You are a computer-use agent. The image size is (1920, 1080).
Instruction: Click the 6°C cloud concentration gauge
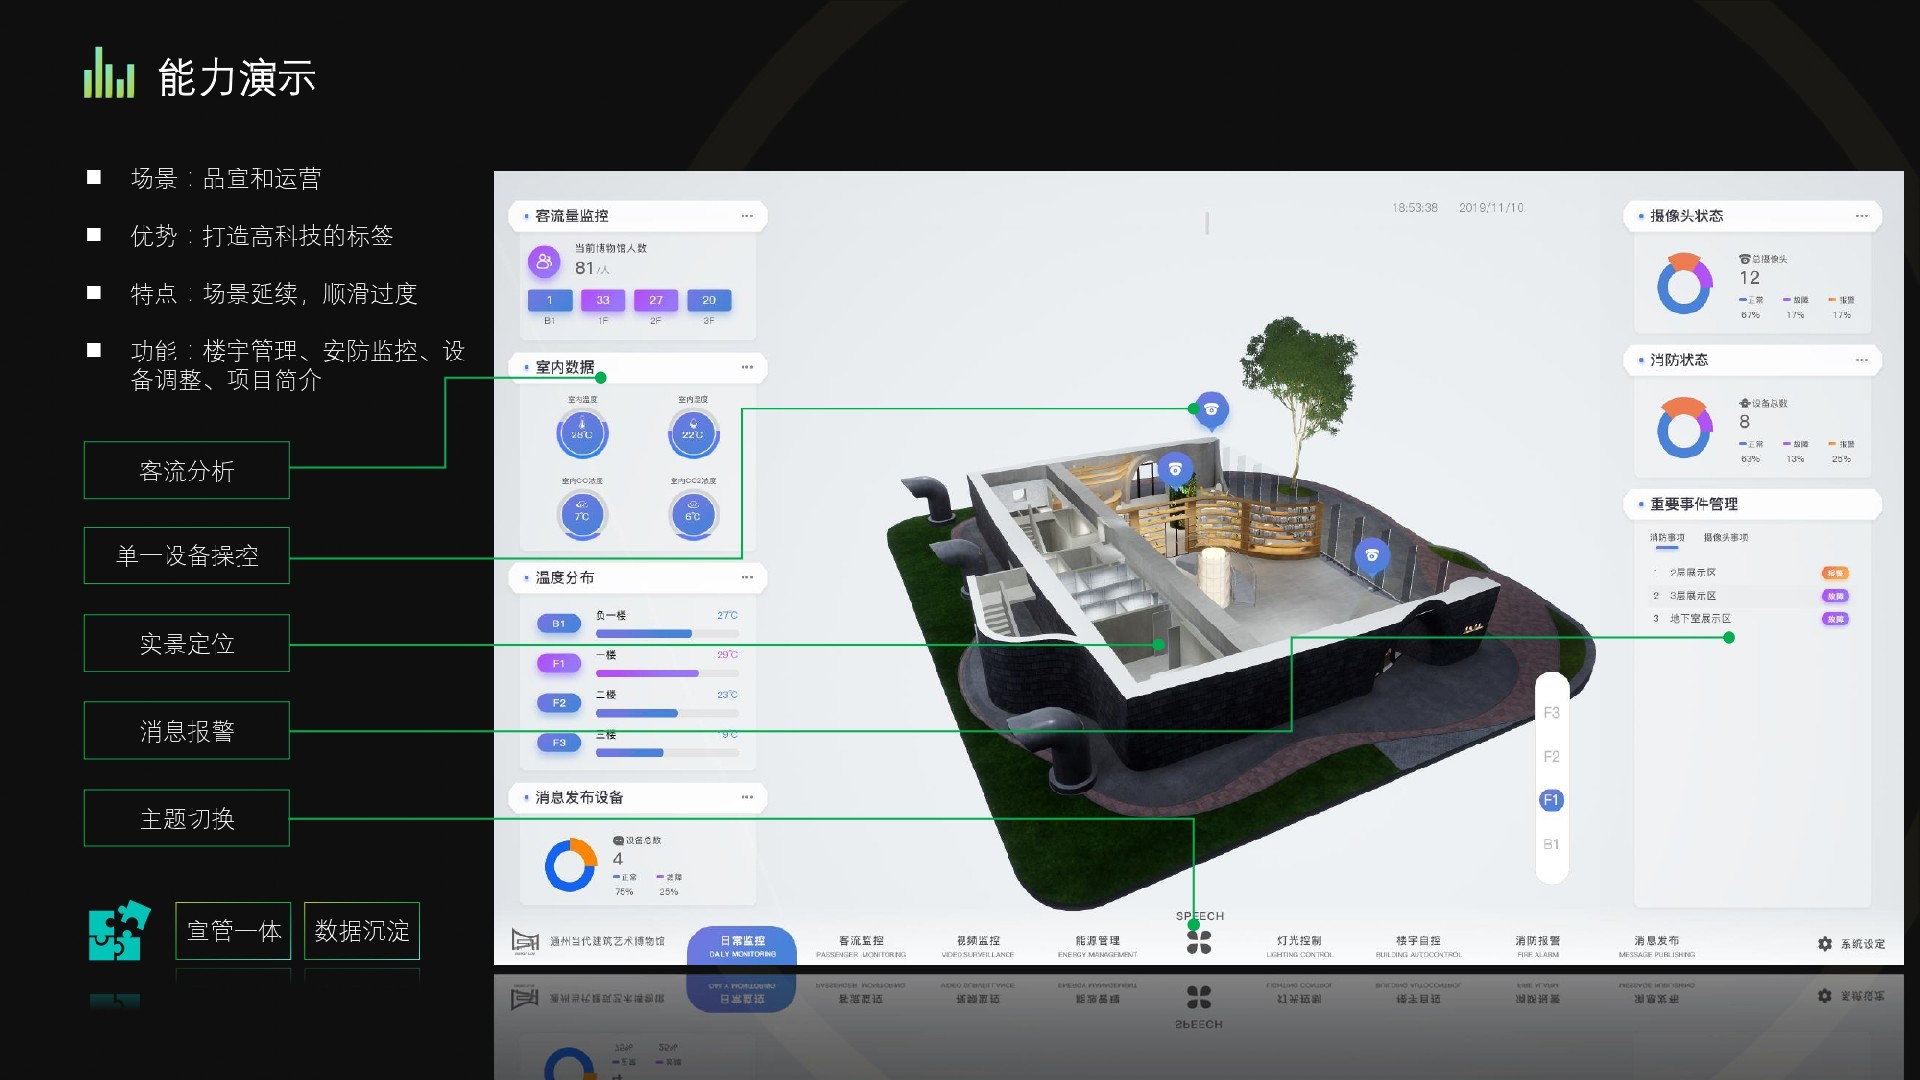pos(693,515)
